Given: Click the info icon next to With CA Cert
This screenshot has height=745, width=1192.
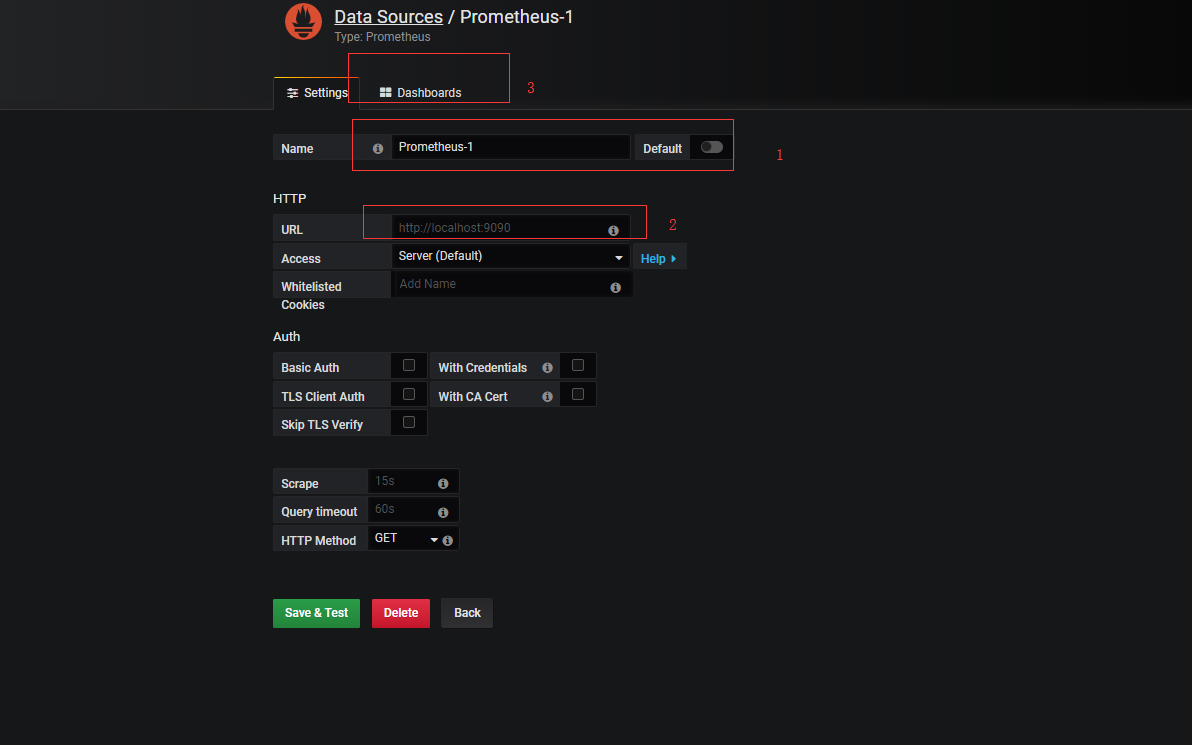Looking at the screenshot, I should point(547,395).
